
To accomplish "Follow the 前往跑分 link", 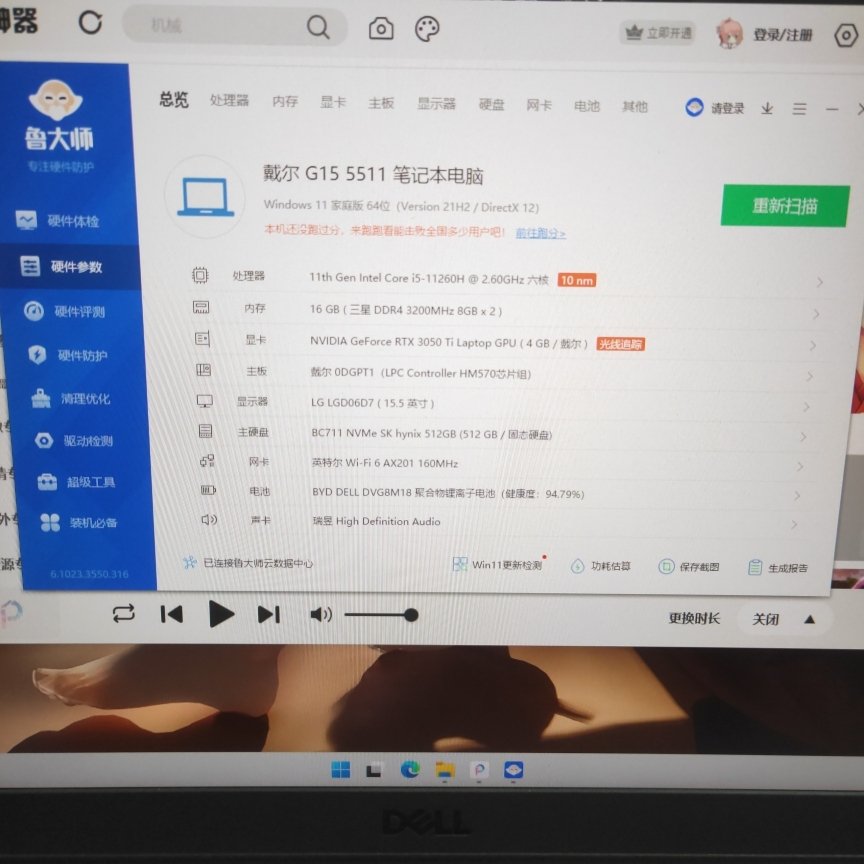I will click(x=541, y=233).
